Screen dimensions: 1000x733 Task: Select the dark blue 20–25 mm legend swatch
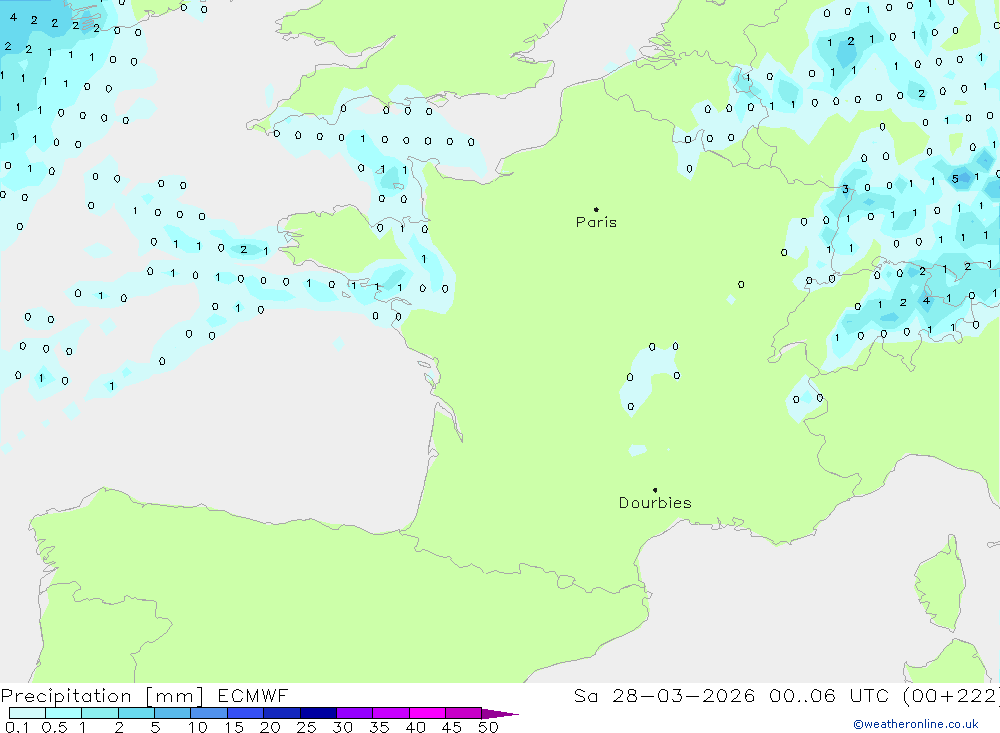pos(282,713)
